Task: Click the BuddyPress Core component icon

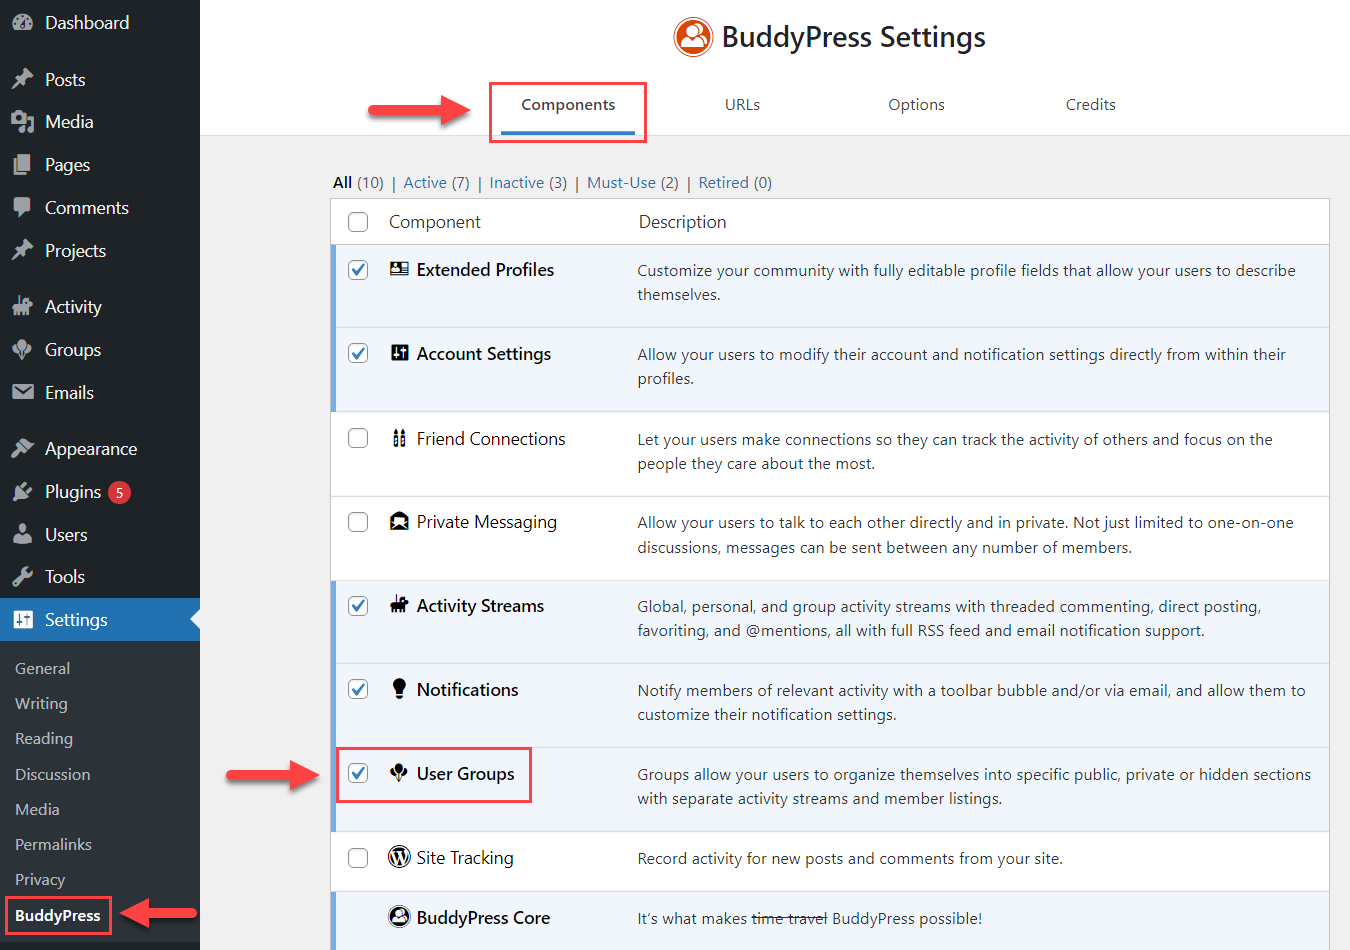Action: [399, 917]
